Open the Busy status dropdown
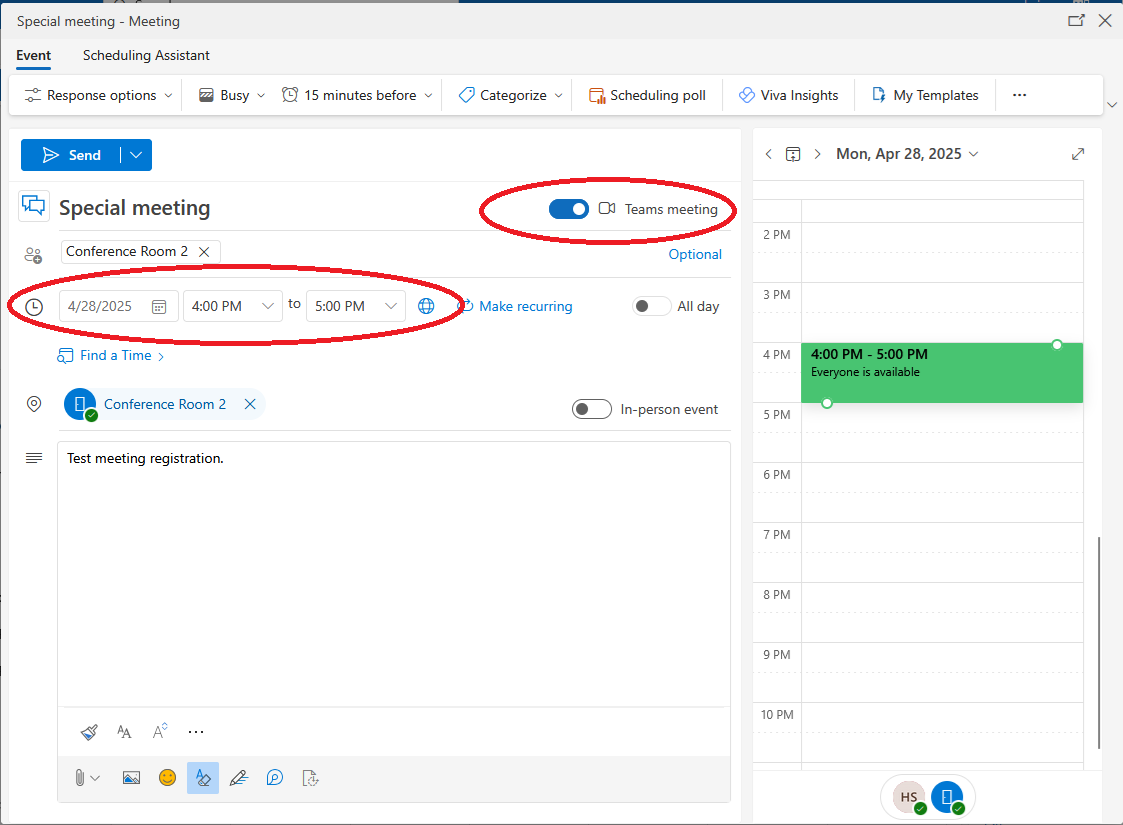The image size is (1123, 825). click(x=232, y=95)
